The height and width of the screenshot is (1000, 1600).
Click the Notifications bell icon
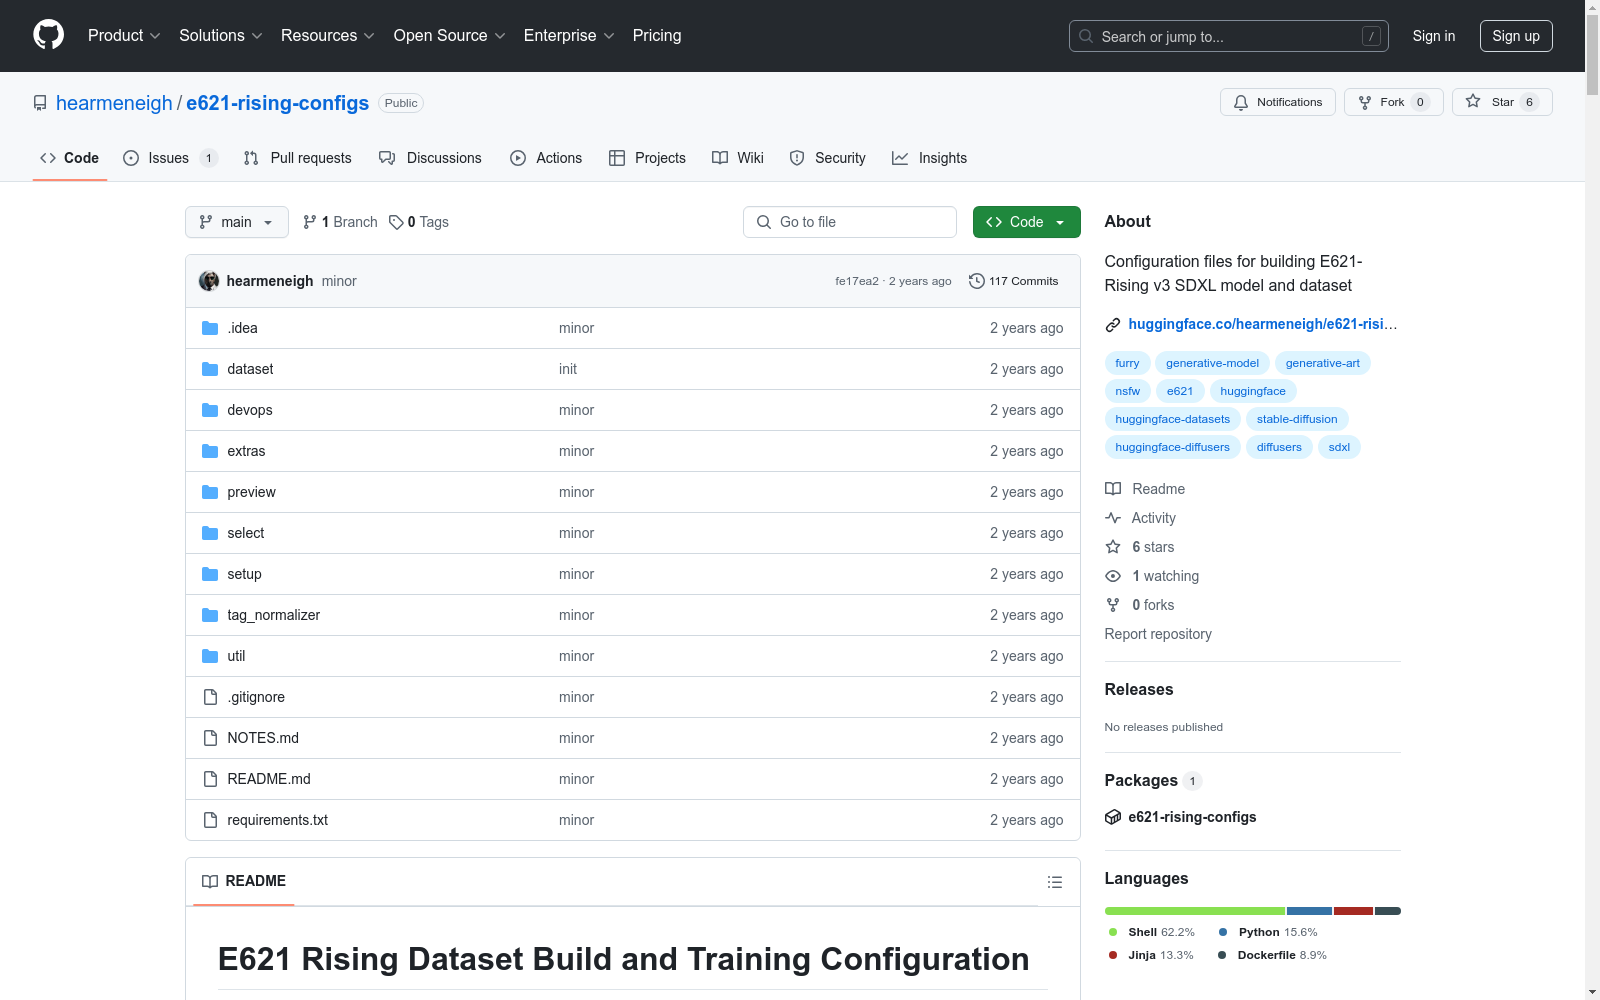1241,102
